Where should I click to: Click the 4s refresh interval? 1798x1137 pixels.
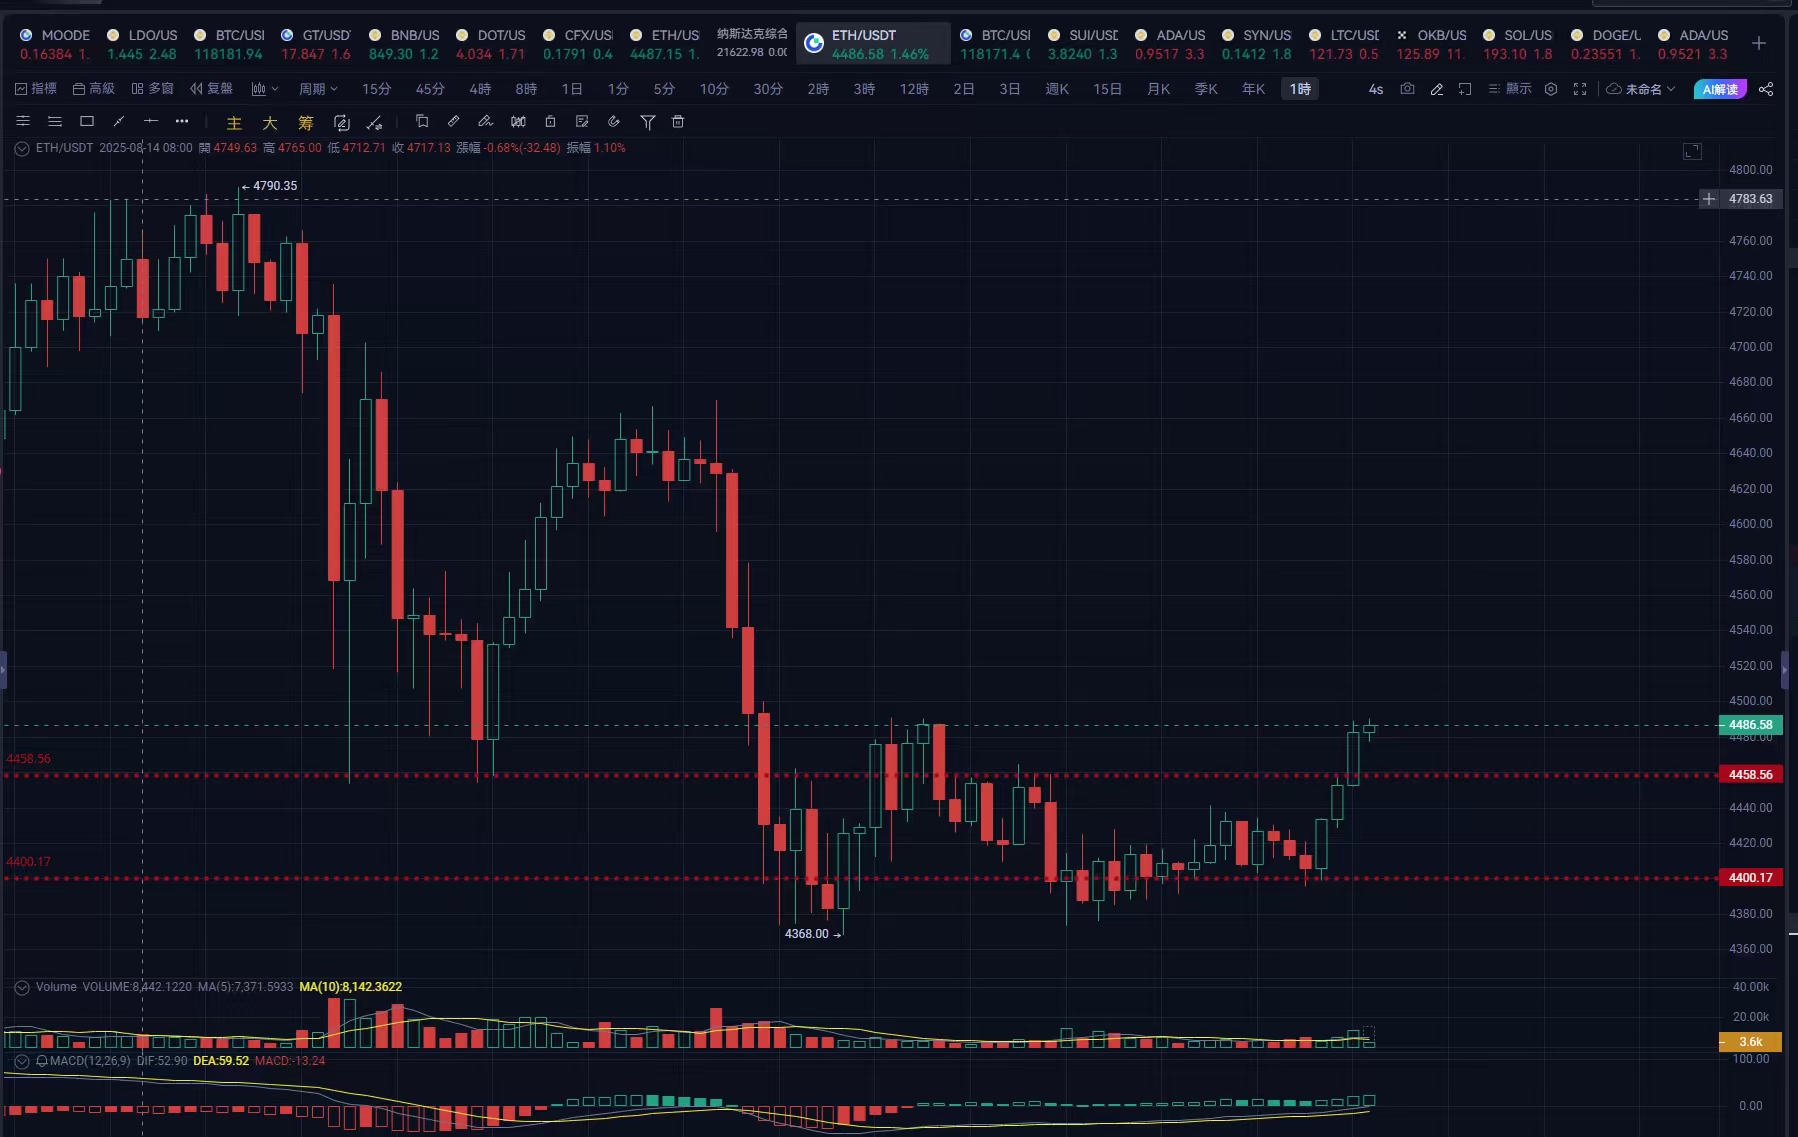[x=1376, y=89]
